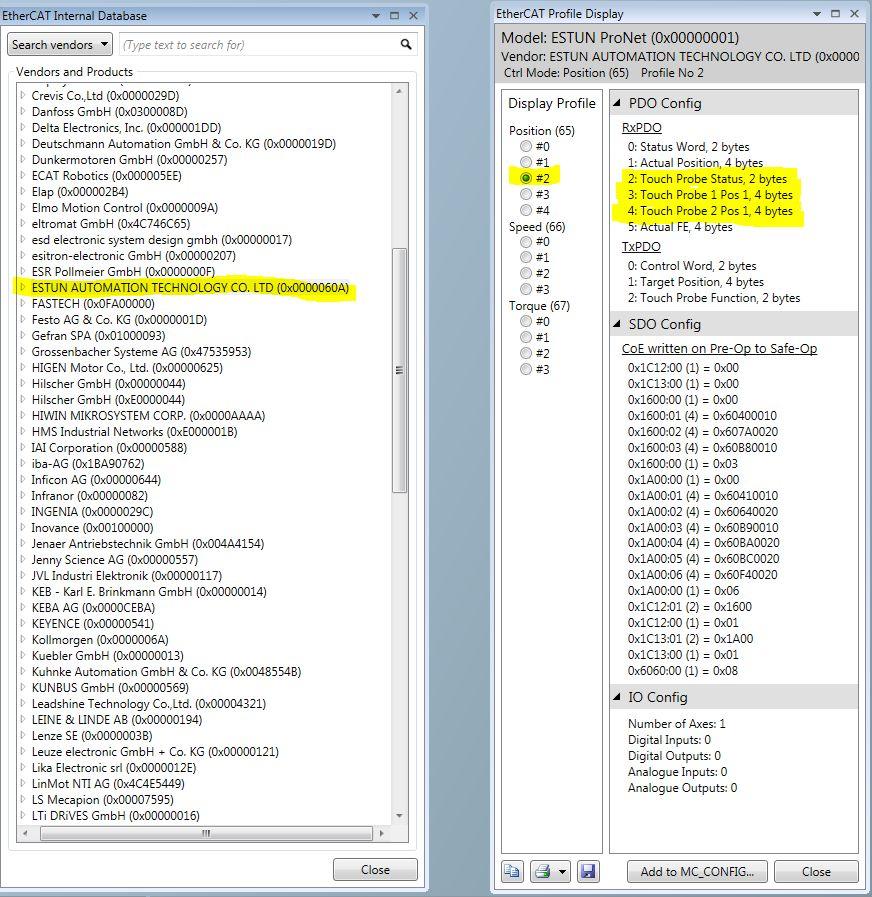
Task: Collapse the PDO Config section
Action: click(617, 103)
